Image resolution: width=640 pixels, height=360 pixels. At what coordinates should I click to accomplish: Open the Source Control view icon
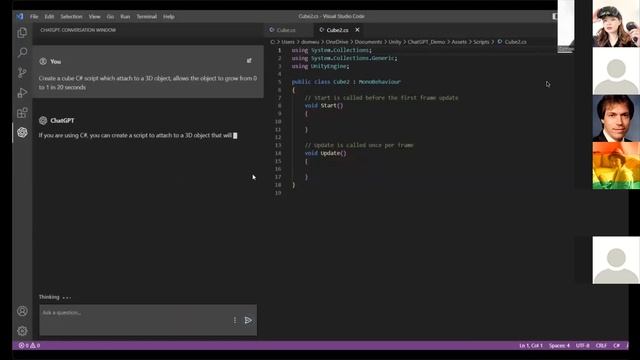[x=22, y=73]
